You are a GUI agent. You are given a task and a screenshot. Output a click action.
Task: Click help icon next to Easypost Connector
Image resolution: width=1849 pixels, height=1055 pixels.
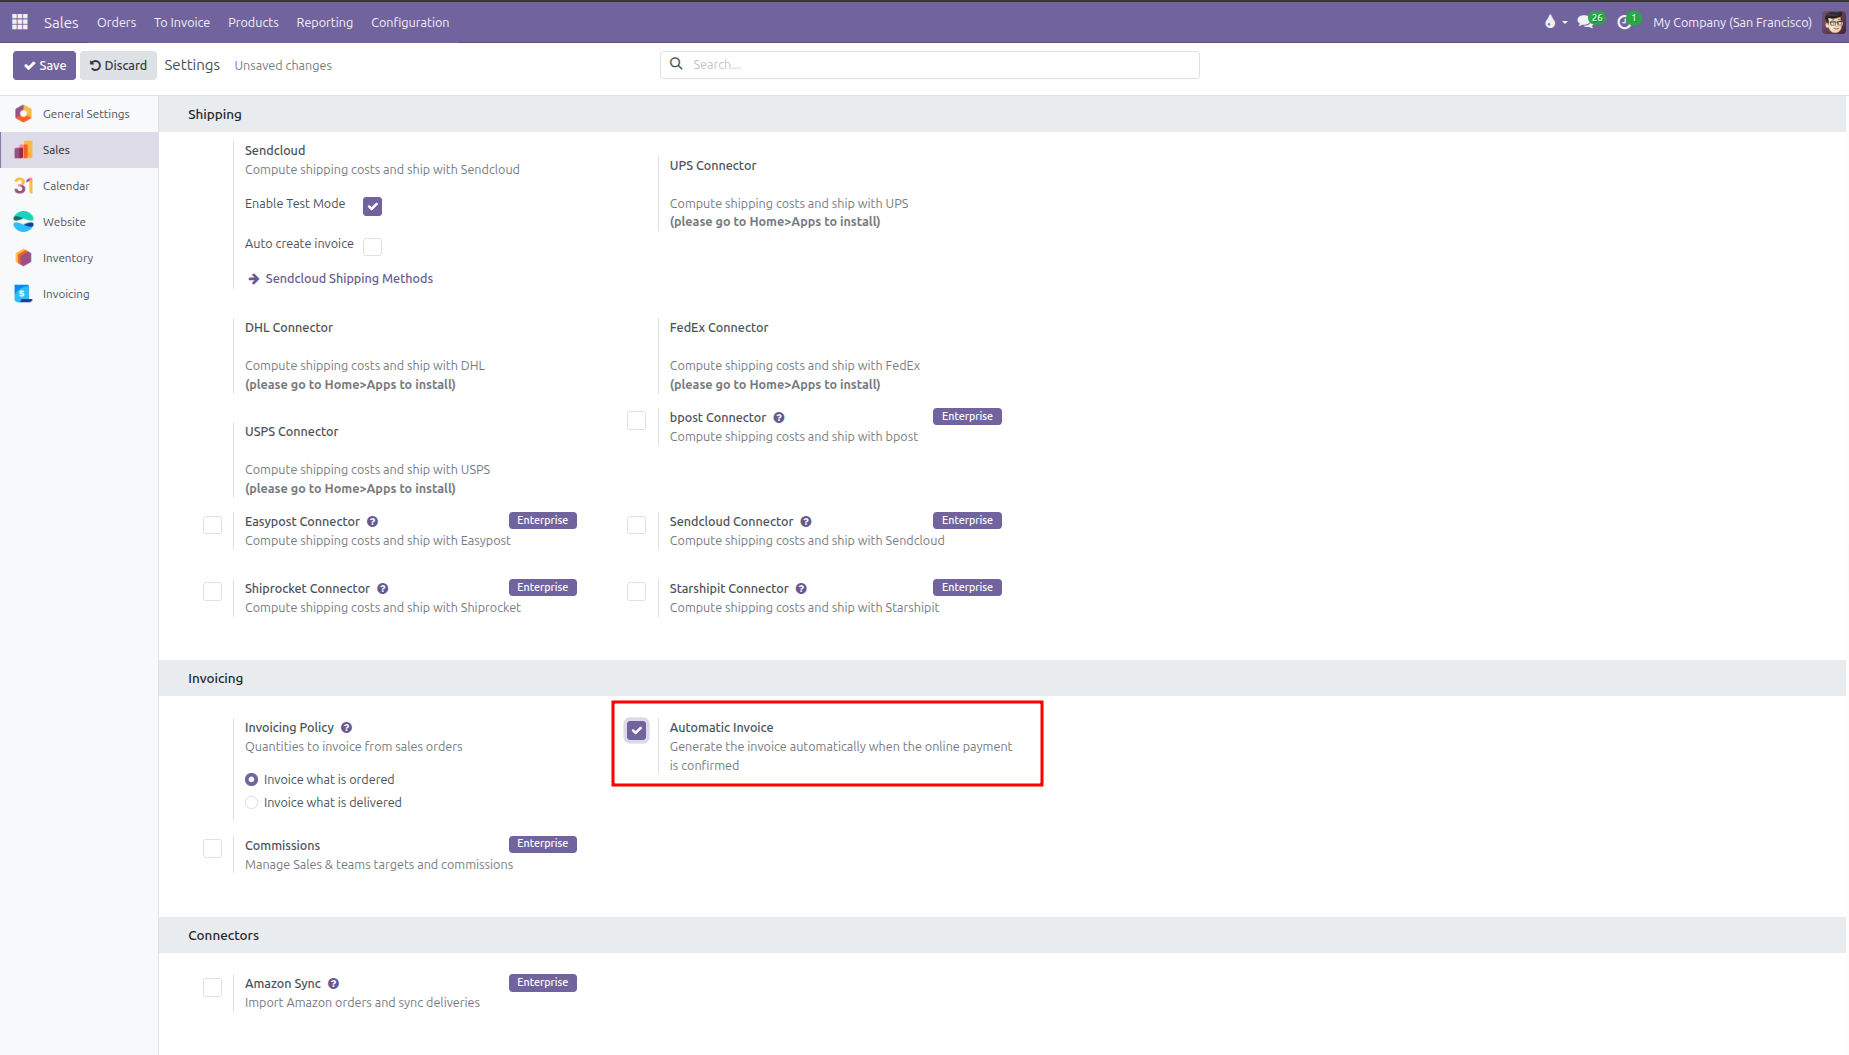(373, 522)
